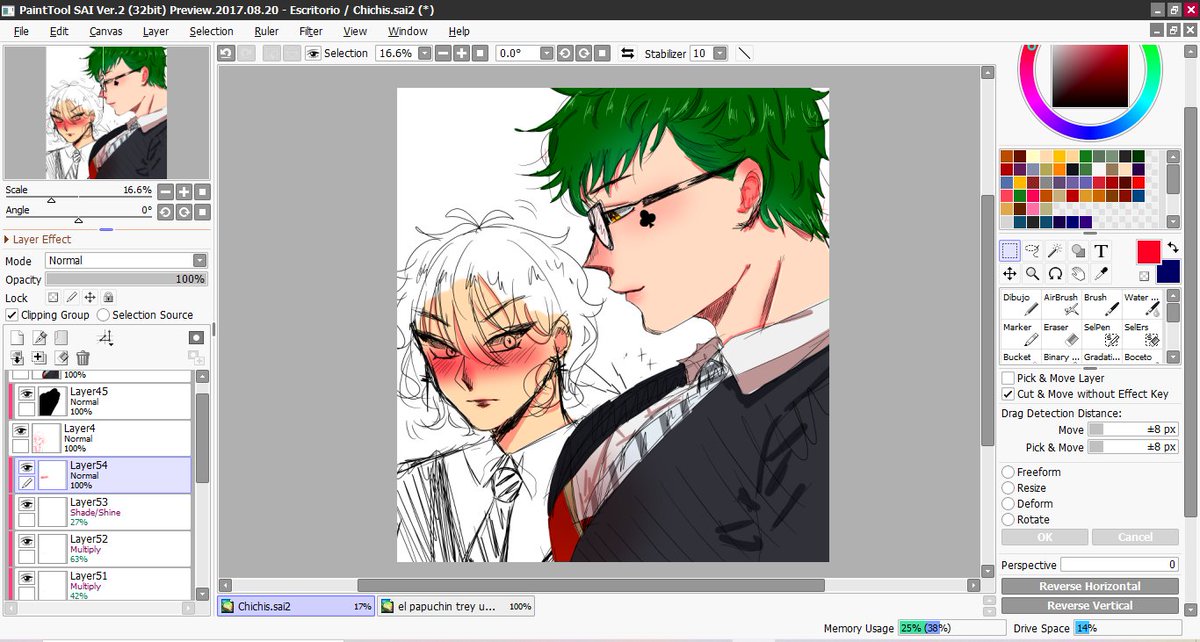
Task: Click the transform Cancel button
Action: (x=1134, y=537)
